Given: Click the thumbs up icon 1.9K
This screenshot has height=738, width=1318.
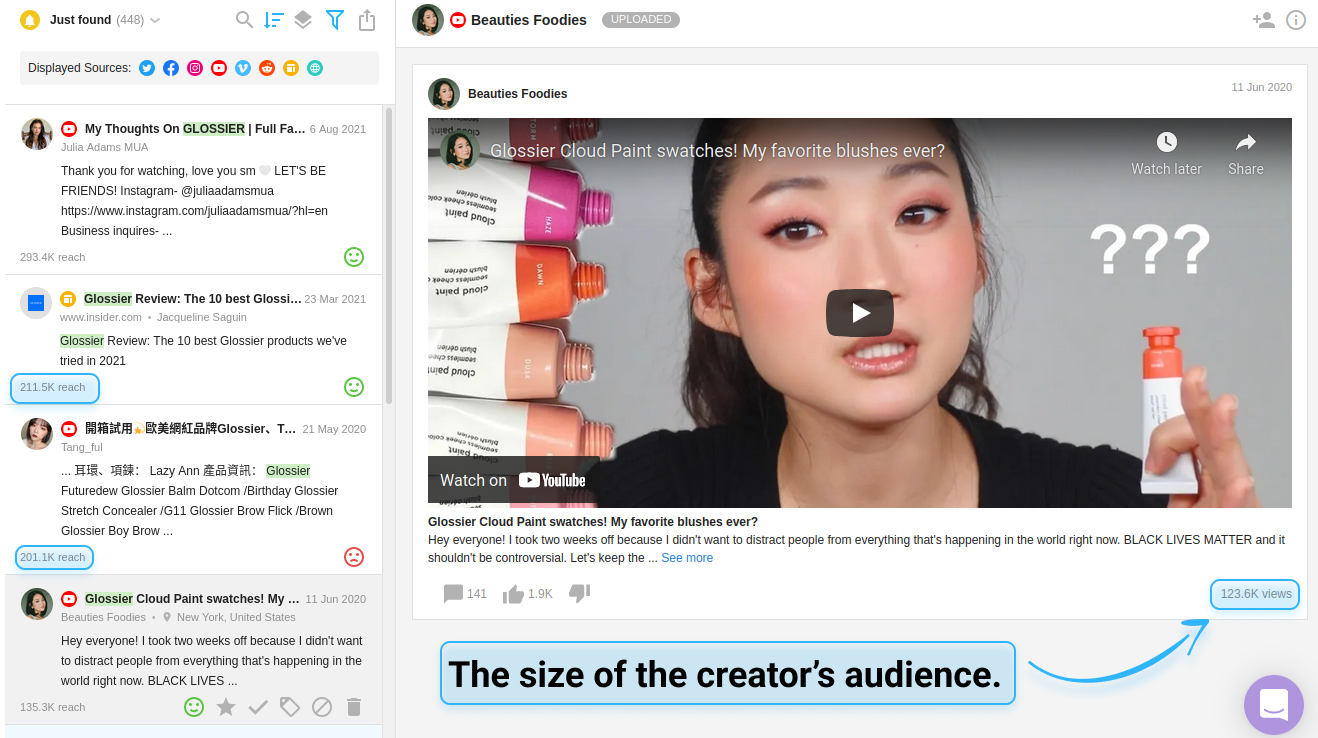Looking at the screenshot, I should [x=514, y=594].
